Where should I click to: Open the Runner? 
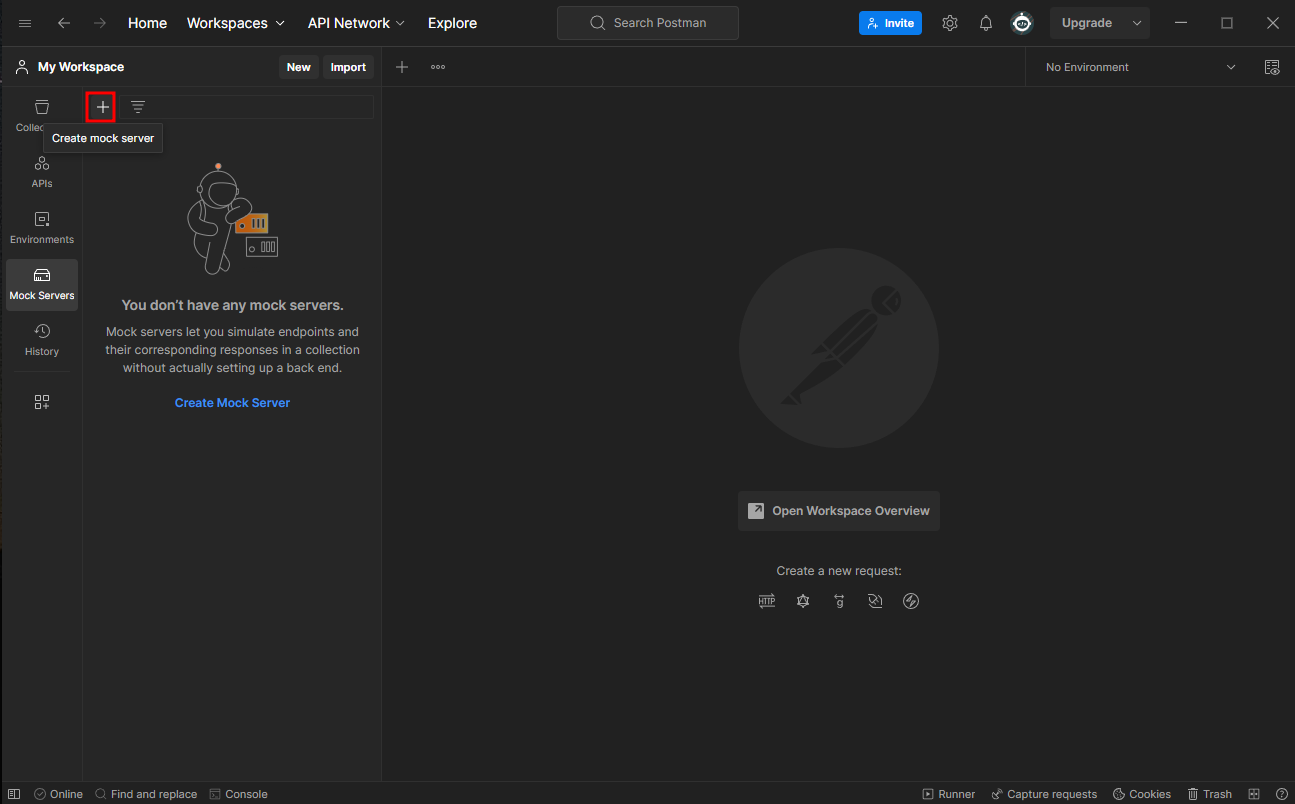point(949,794)
